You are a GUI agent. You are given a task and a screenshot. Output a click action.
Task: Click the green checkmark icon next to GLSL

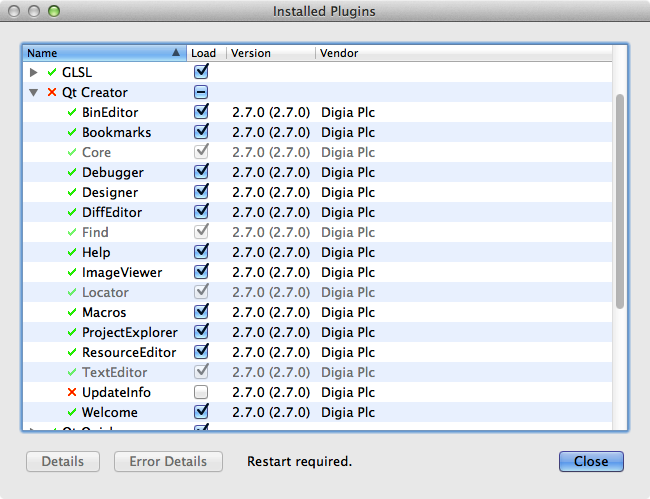pos(52,72)
